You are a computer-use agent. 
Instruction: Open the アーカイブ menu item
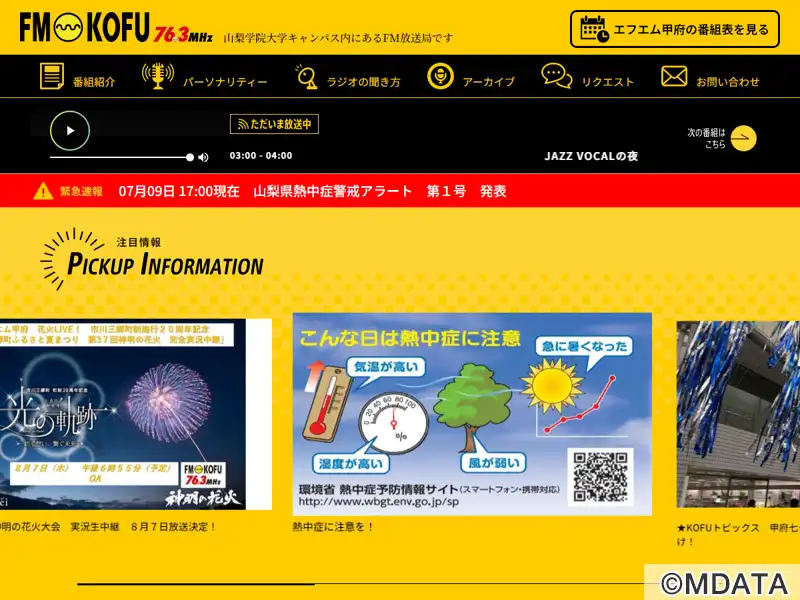(470, 77)
